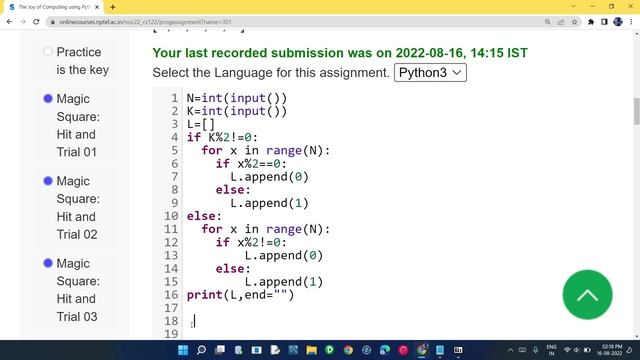
Task: Open the Chrome extensions puzzle icon
Action: 591,22
